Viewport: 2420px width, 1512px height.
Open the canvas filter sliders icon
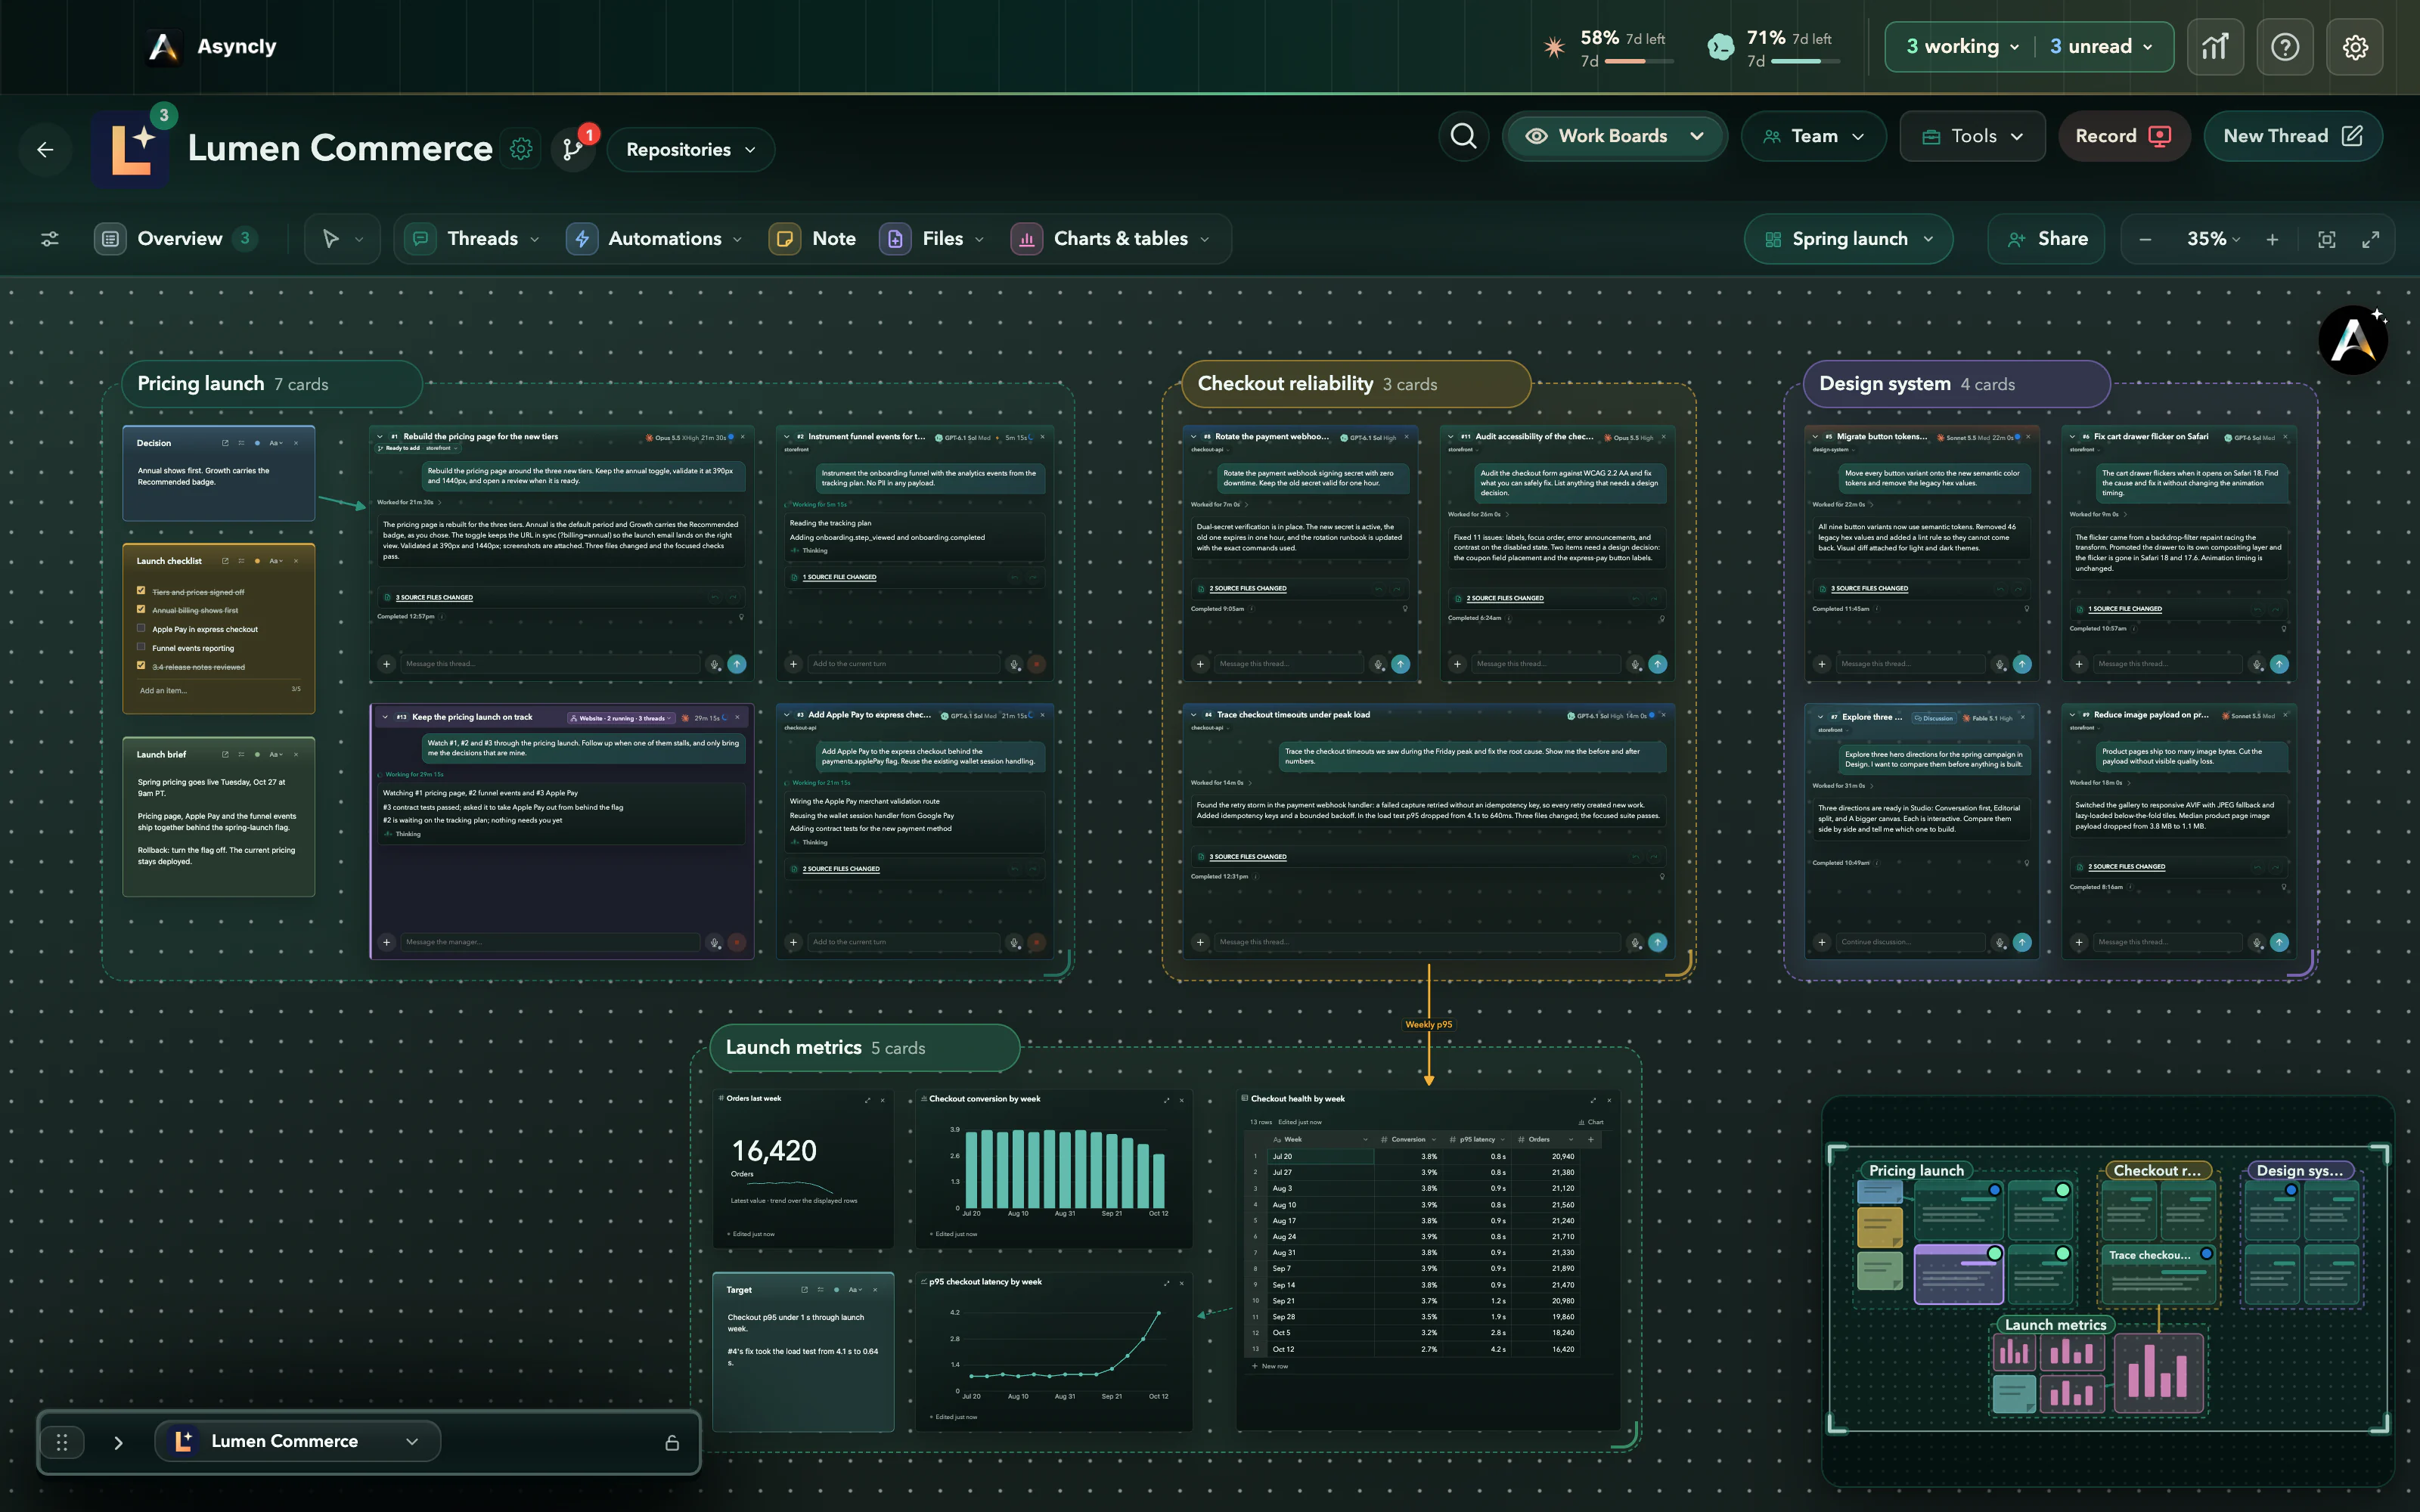click(50, 239)
